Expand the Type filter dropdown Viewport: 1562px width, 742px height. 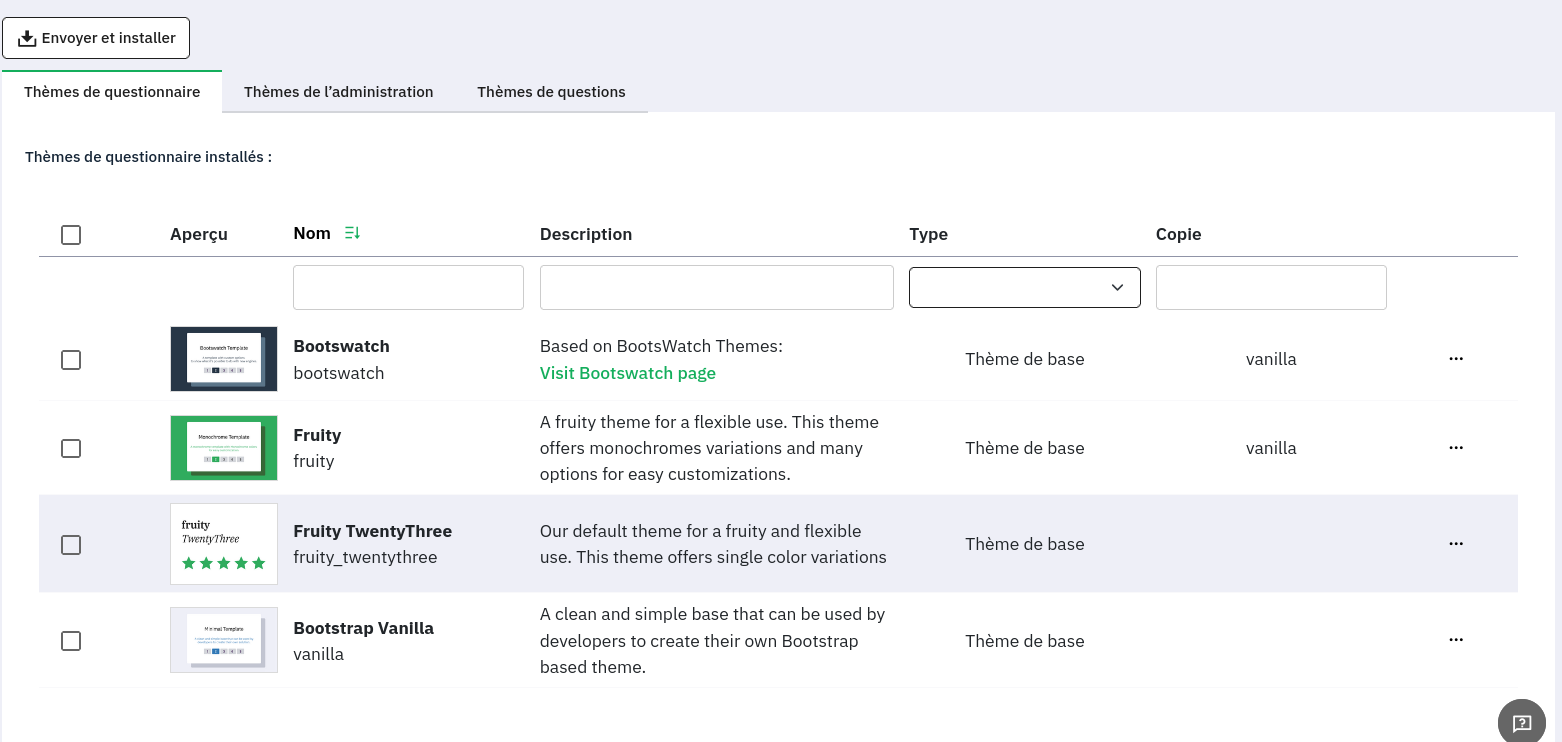pos(1024,287)
